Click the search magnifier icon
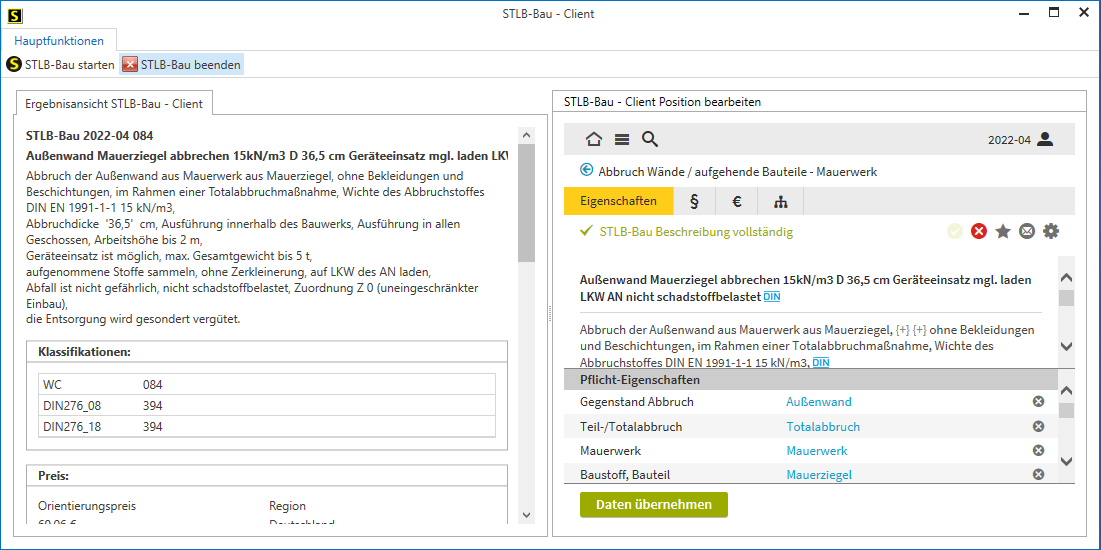 (650, 140)
